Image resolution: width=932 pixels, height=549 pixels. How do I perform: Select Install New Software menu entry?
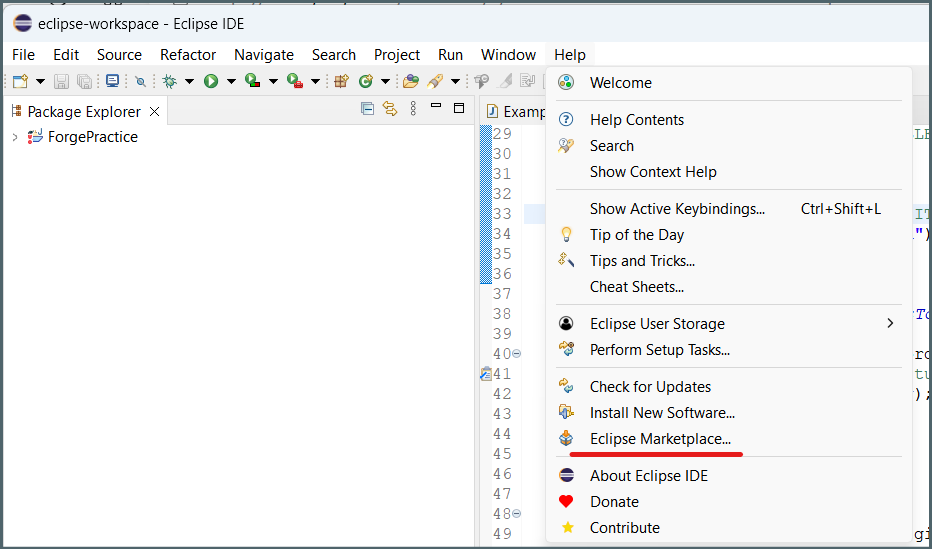click(x=662, y=412)
